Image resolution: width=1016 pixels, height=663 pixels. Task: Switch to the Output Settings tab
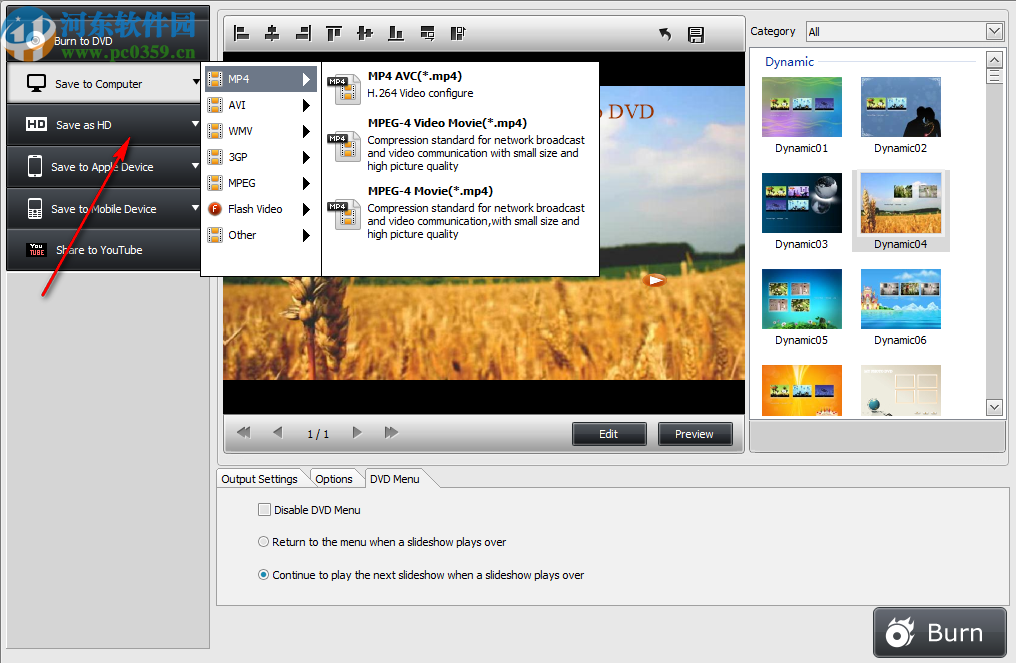click(x=261, y=478)
